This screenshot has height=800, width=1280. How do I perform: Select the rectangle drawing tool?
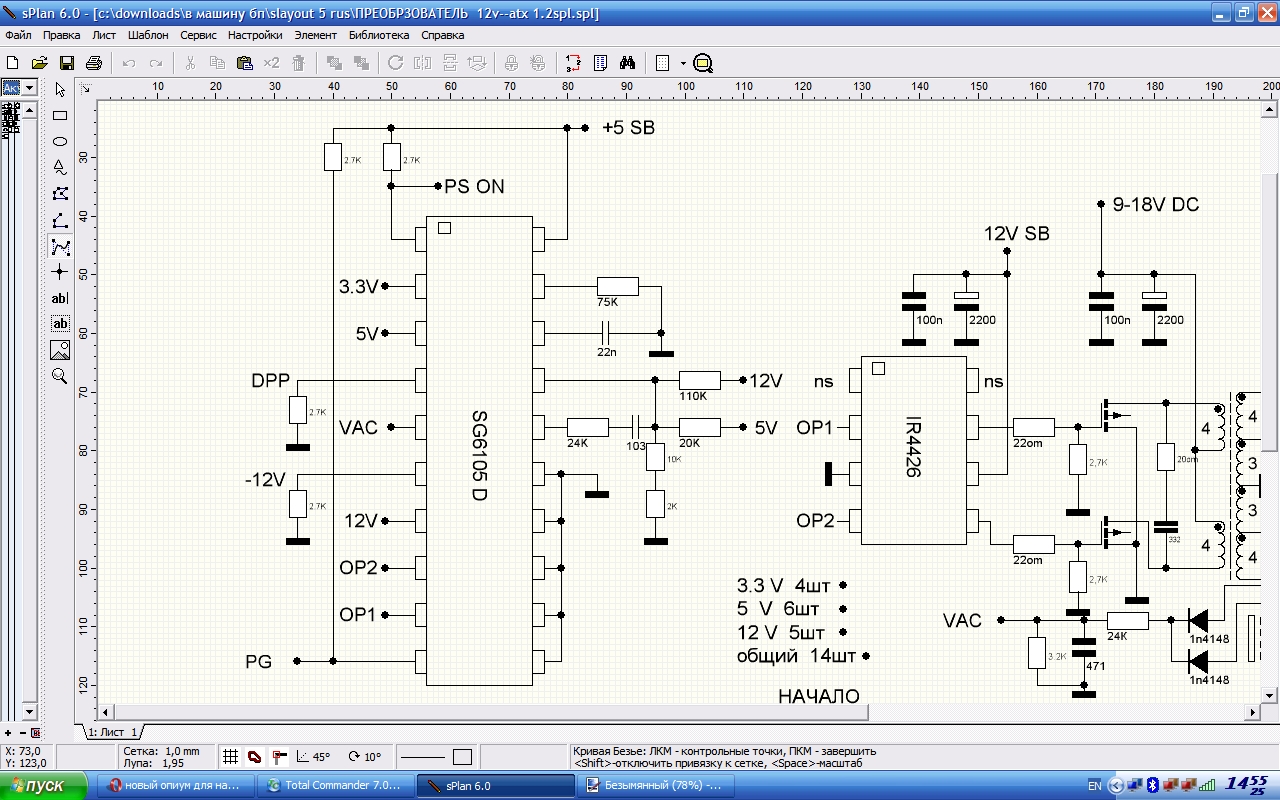click(x=60, y=116)
